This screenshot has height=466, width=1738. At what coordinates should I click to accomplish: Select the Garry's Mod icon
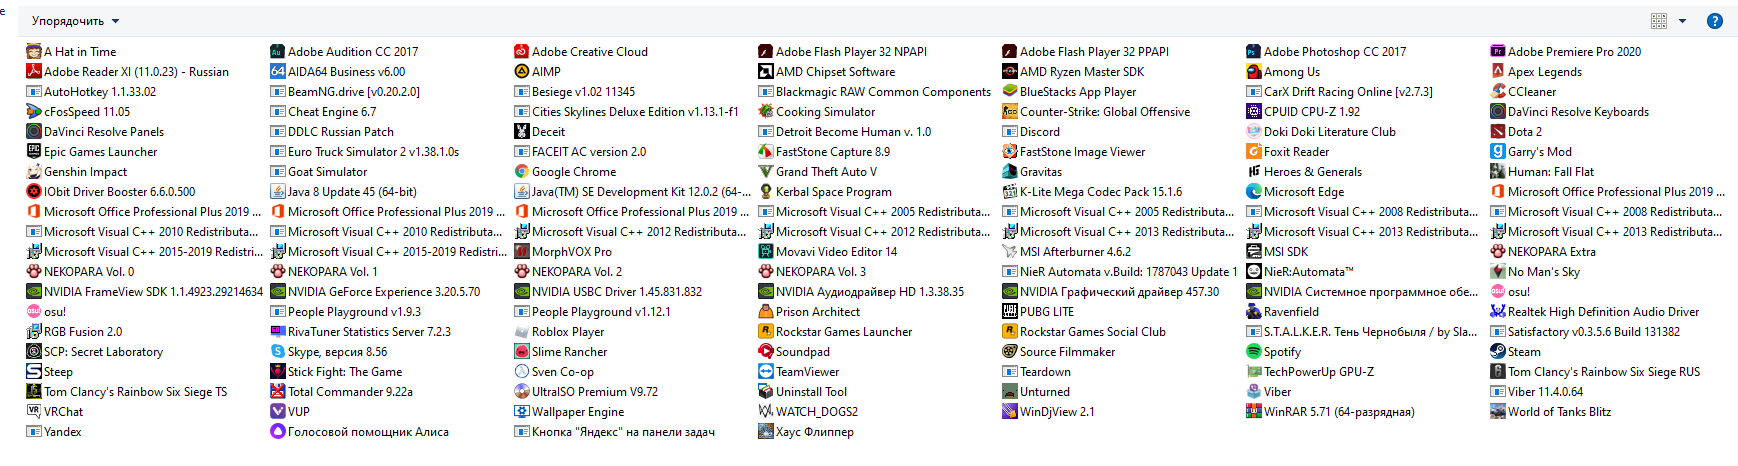pos(1498,151)
